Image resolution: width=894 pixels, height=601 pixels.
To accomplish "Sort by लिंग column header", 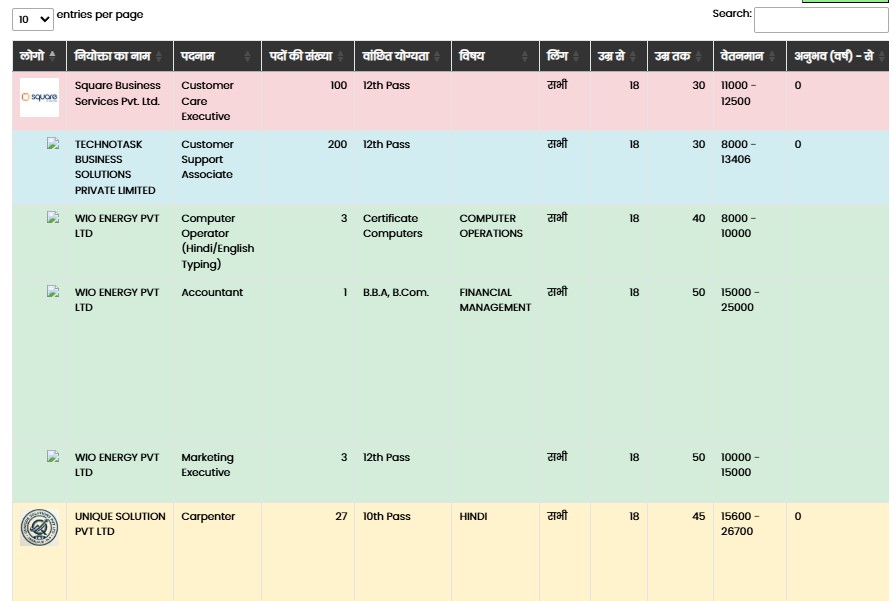I will click(x=564, y=56).
